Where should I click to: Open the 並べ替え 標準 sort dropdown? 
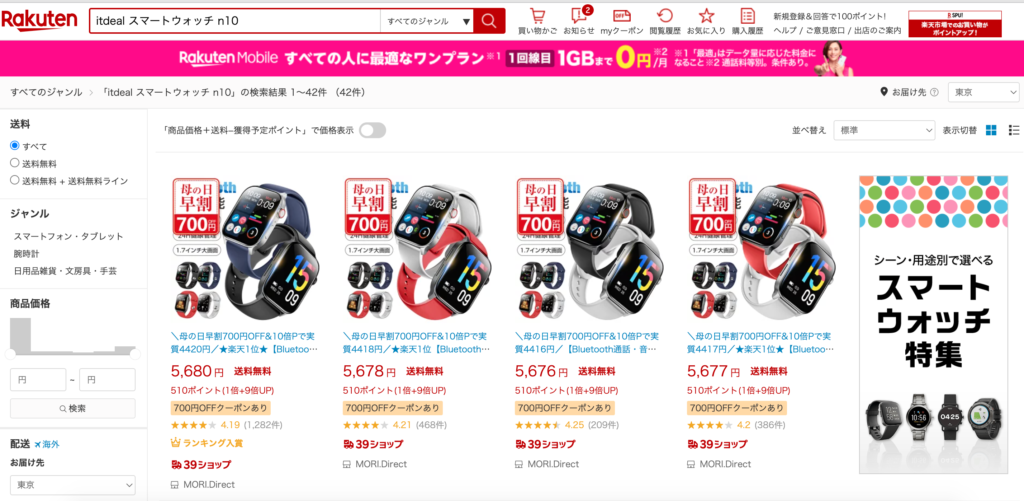[885, 130]
